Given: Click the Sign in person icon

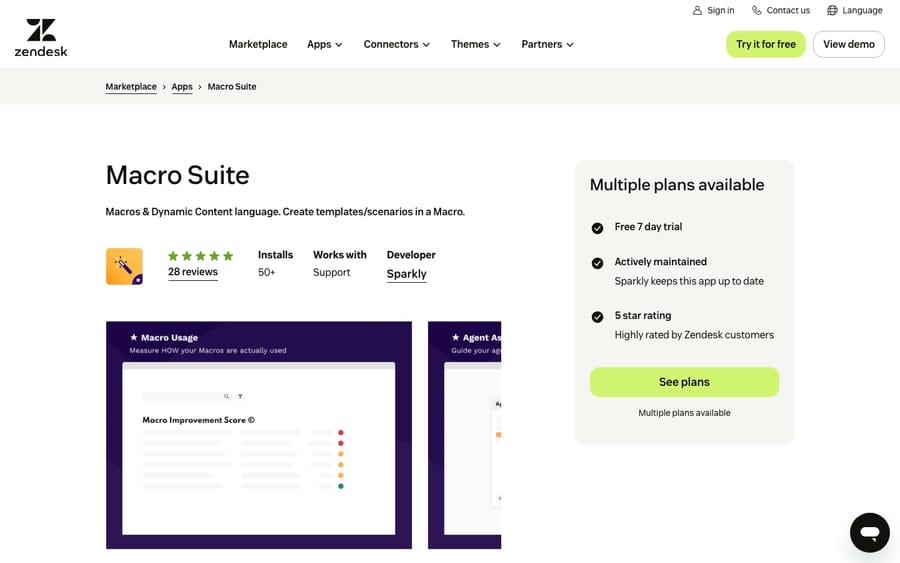Looking at the screenshot, I should [697, 10].
